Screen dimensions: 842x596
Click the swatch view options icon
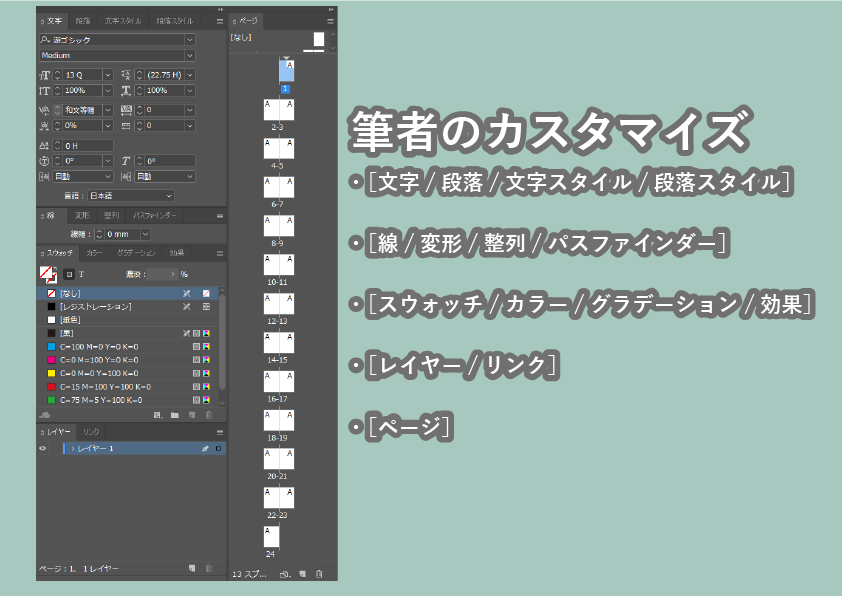pos(158,415)
